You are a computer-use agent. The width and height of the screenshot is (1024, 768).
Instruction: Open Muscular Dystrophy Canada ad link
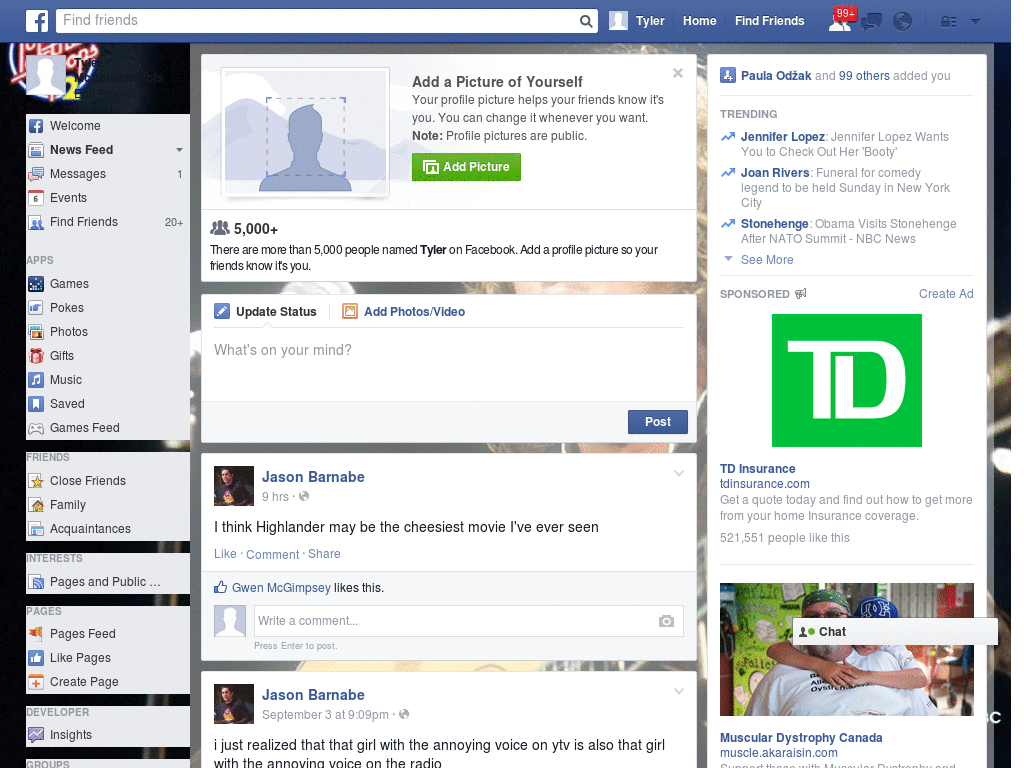click(x=801, y=738)
